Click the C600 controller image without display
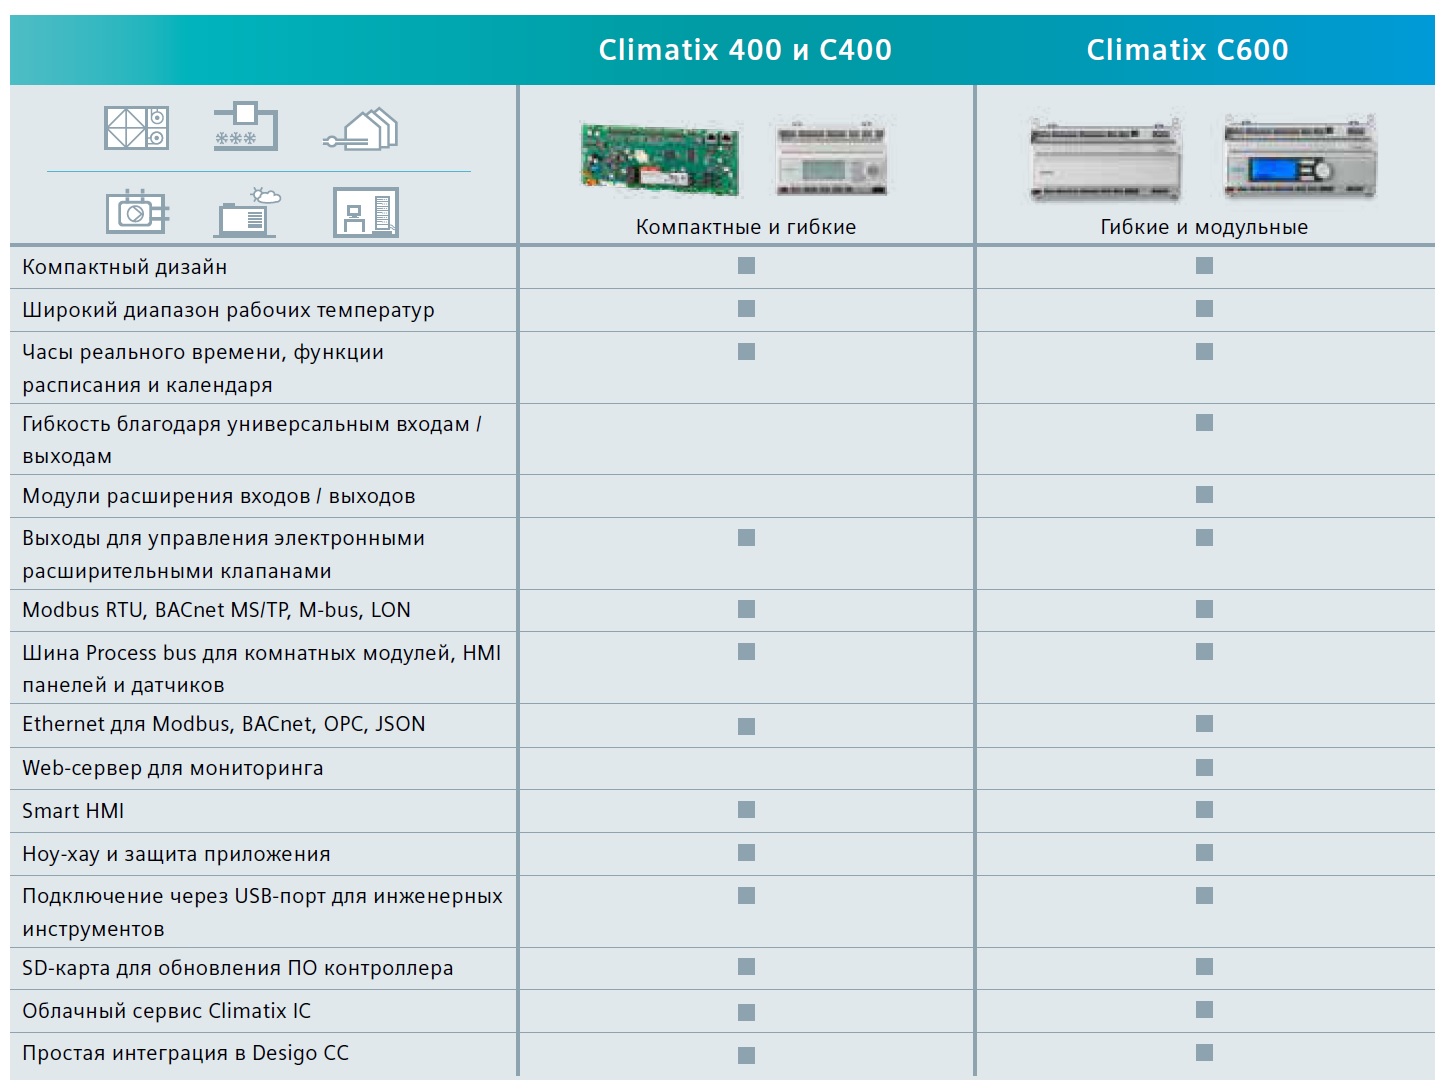Screen dimensions: 1445x1091 (x=1105, y=158)
